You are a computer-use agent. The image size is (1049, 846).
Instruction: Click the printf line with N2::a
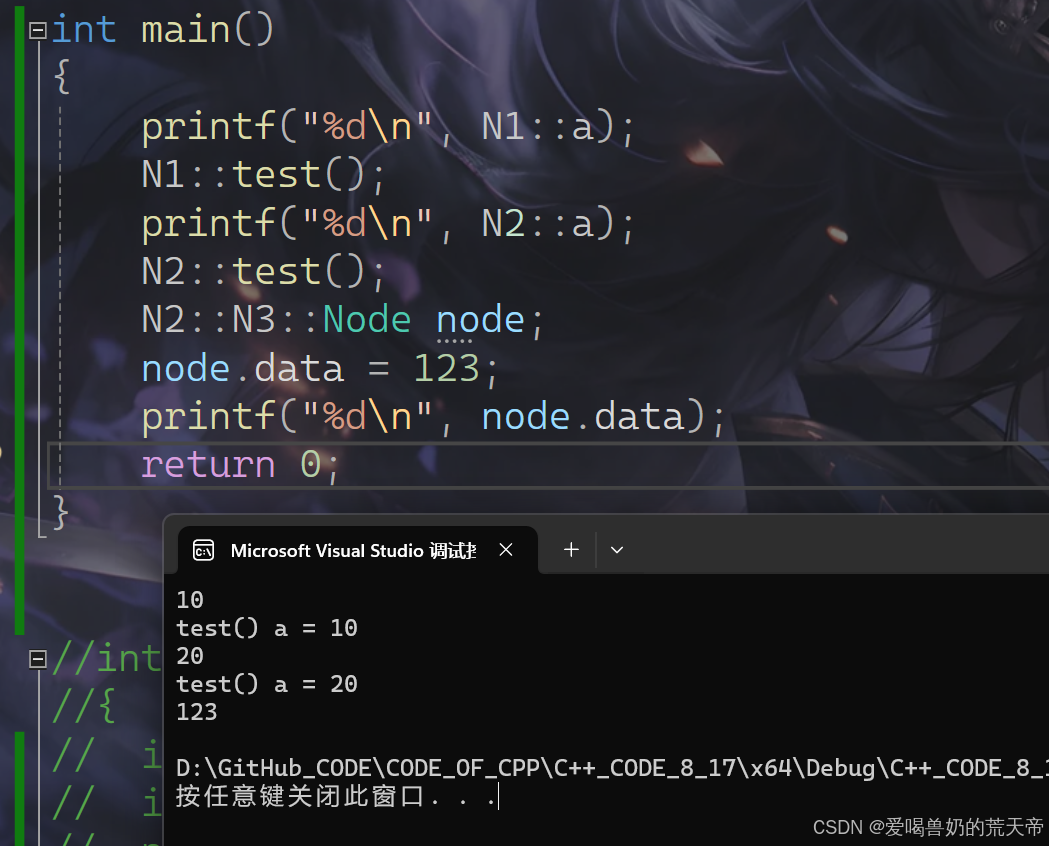point(388,223)
